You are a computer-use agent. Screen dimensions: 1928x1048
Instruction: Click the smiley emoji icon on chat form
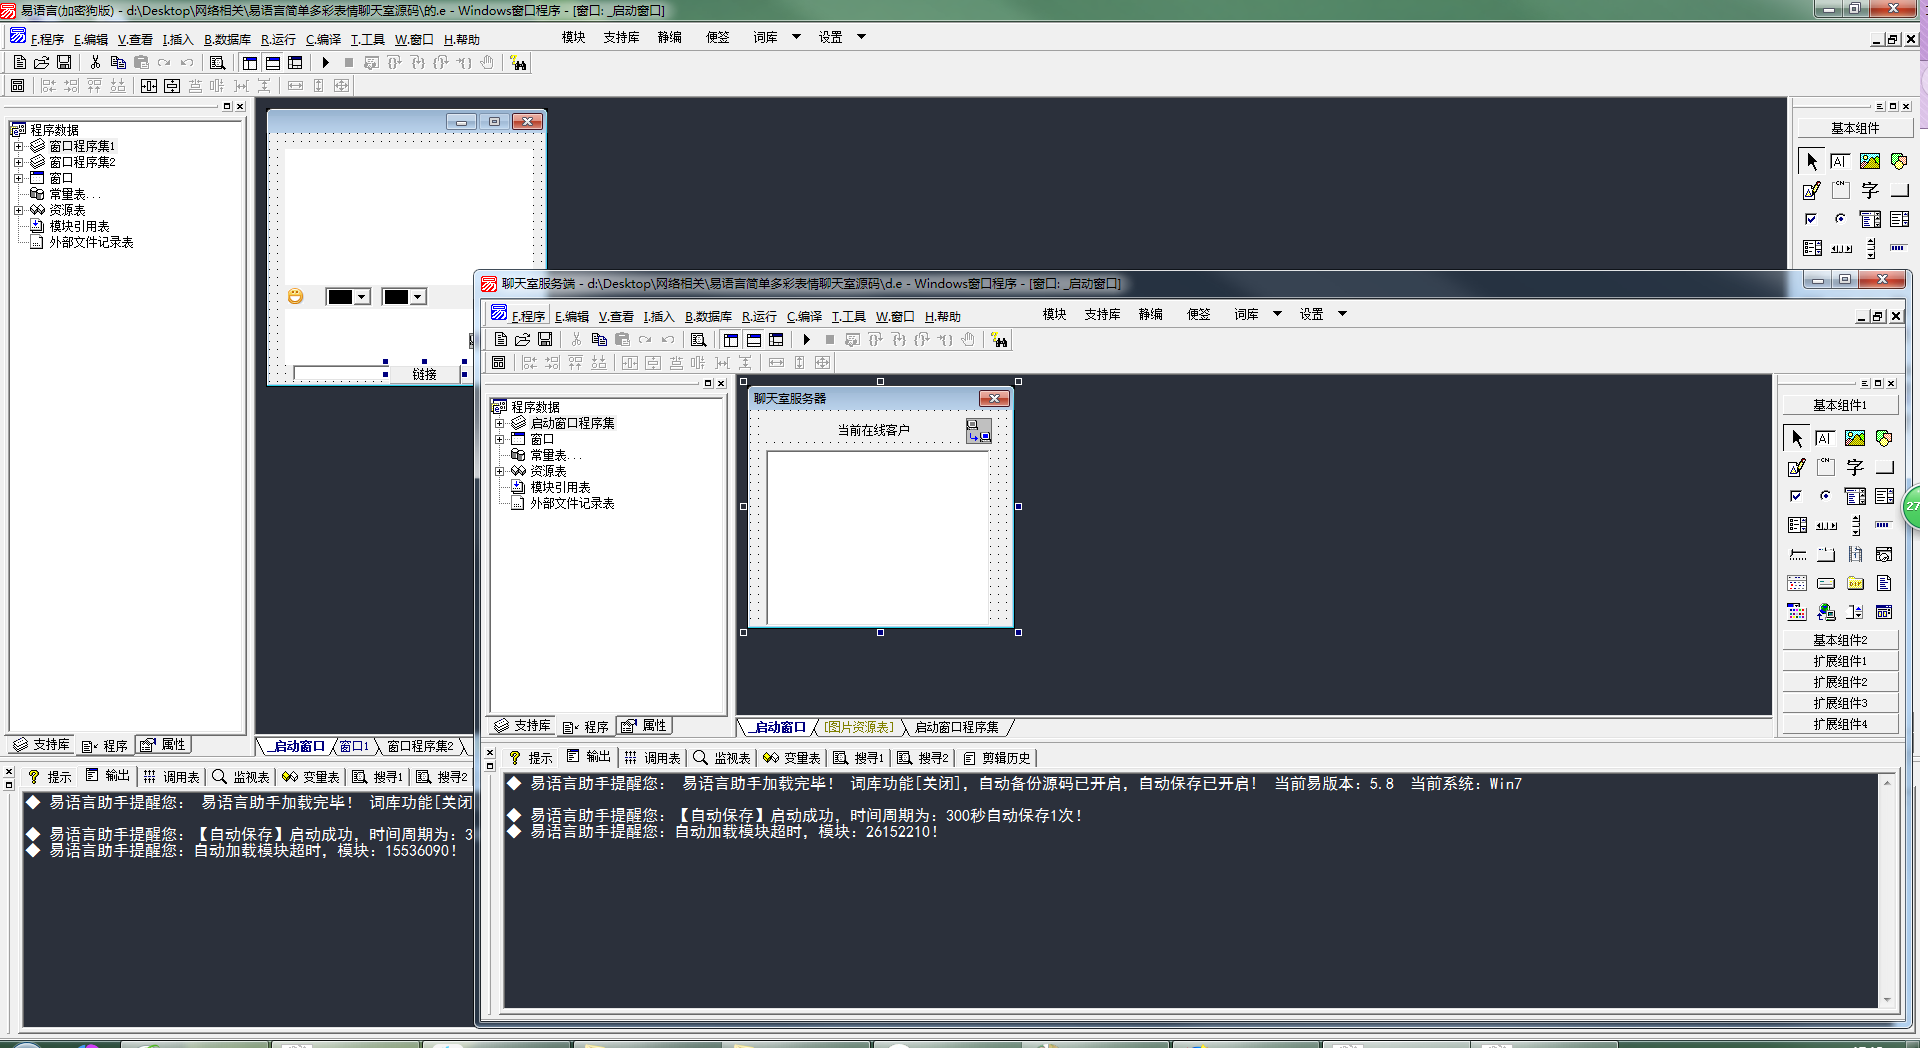coord(295,296)
